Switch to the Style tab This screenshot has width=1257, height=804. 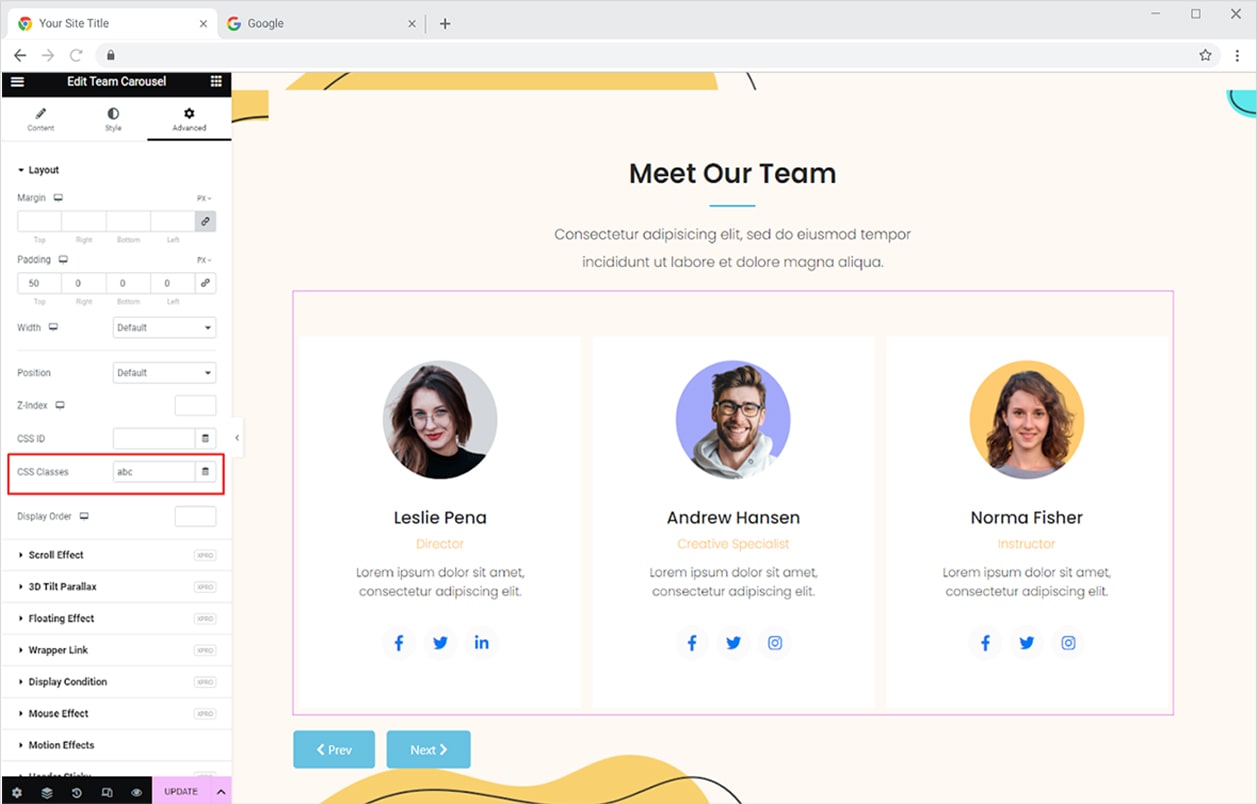[113, 119]
